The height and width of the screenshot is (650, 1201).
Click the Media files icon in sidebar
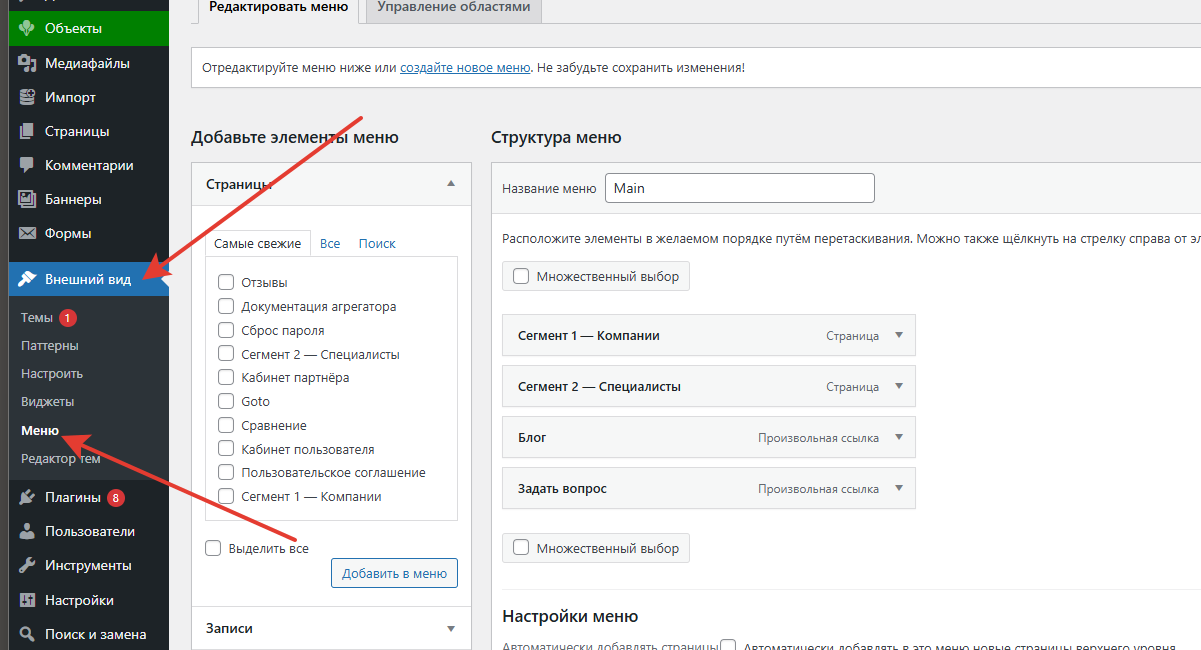(x=27, y=64)
